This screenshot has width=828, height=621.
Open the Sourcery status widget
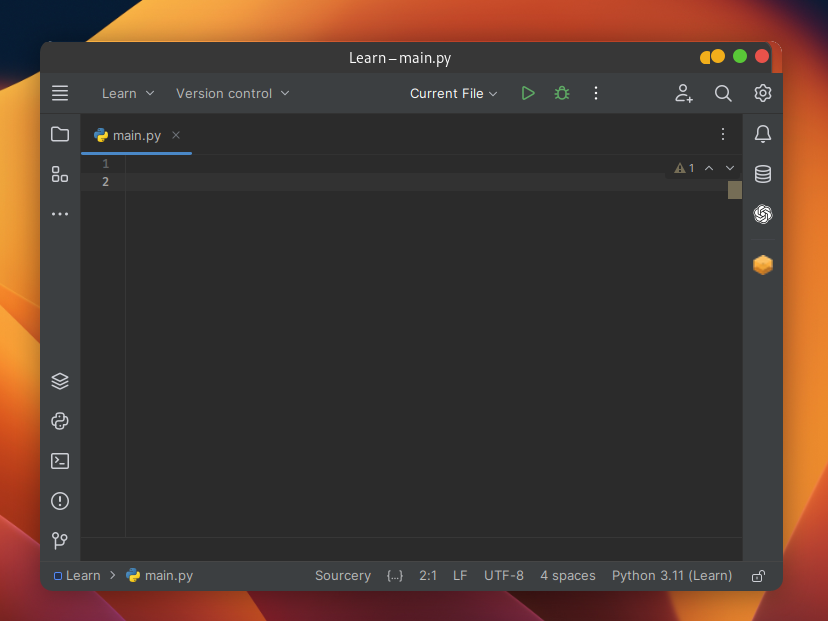[343, 576]
